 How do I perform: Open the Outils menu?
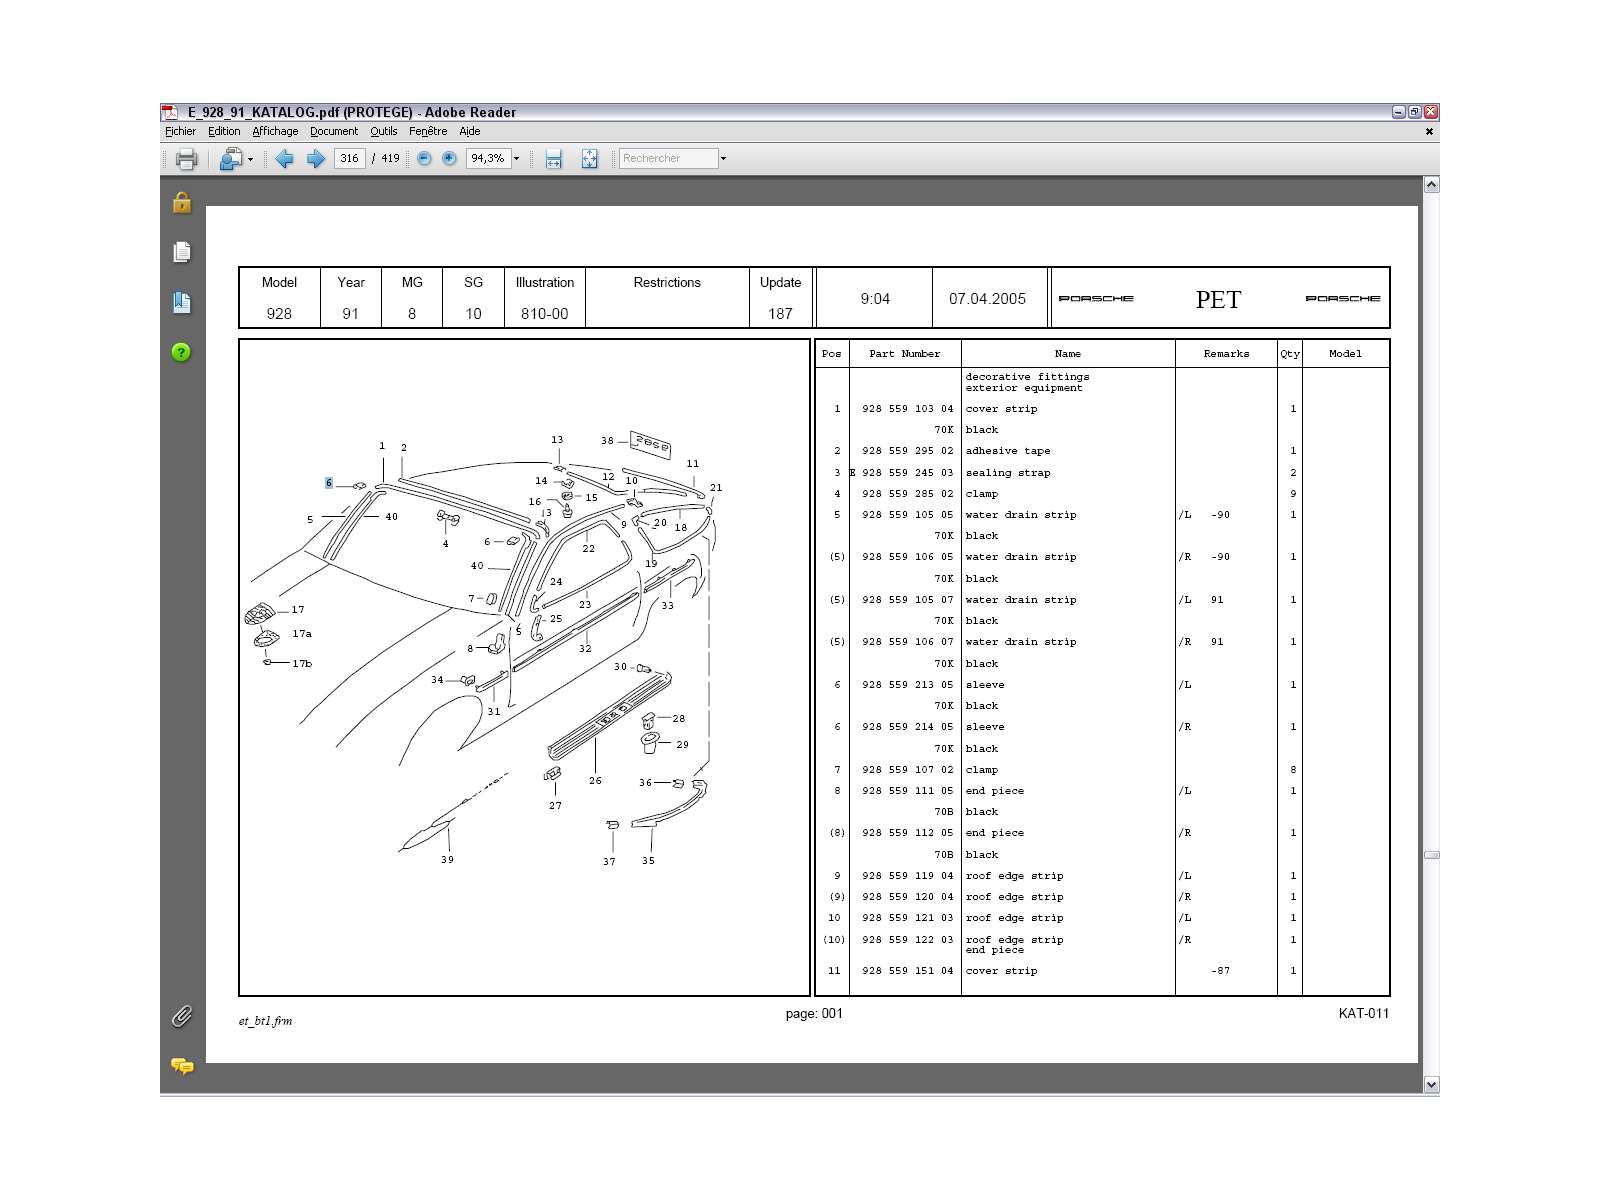tap(384, 131)
